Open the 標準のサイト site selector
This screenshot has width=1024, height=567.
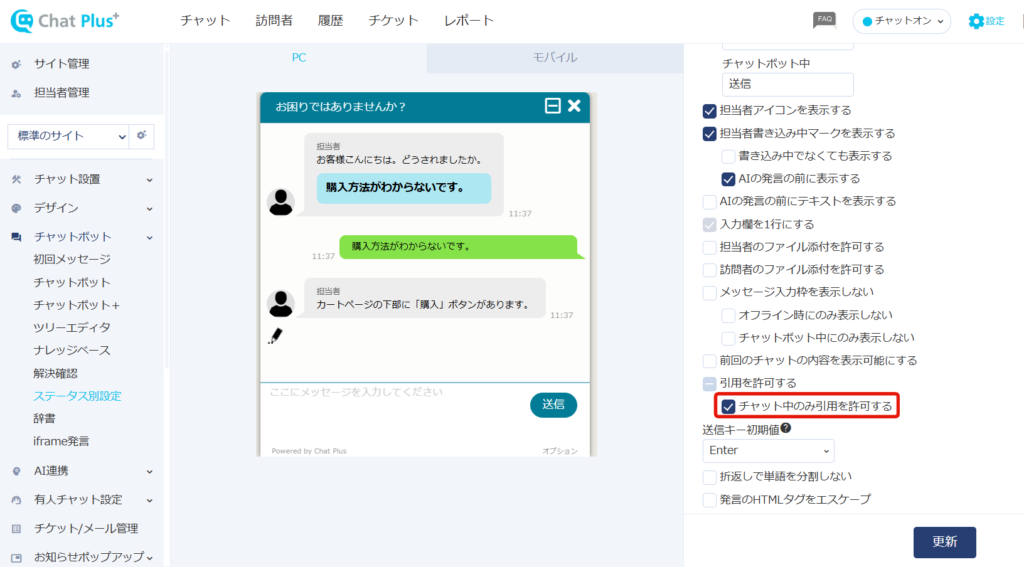click(69, 136)
